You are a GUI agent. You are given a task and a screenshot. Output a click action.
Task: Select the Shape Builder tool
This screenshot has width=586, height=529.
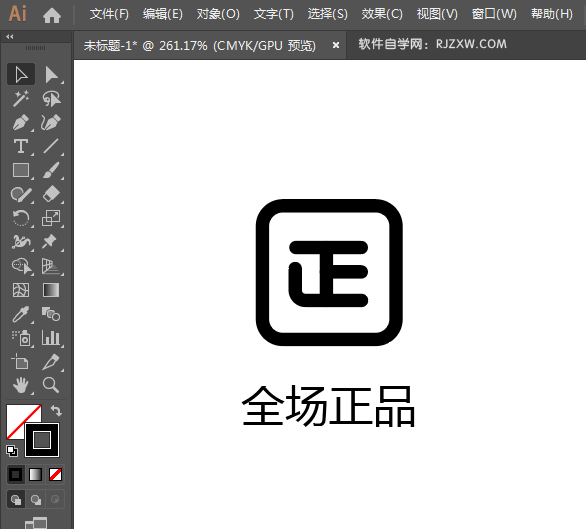(x=21, y=266)
